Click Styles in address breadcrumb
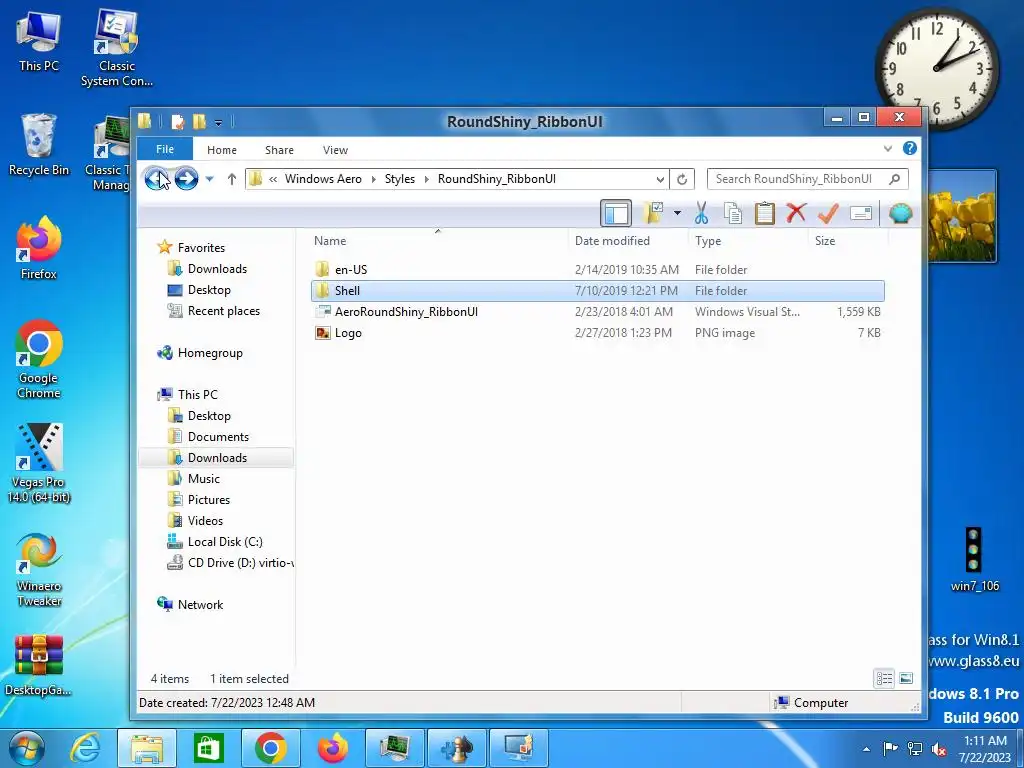 click(400, 179)
